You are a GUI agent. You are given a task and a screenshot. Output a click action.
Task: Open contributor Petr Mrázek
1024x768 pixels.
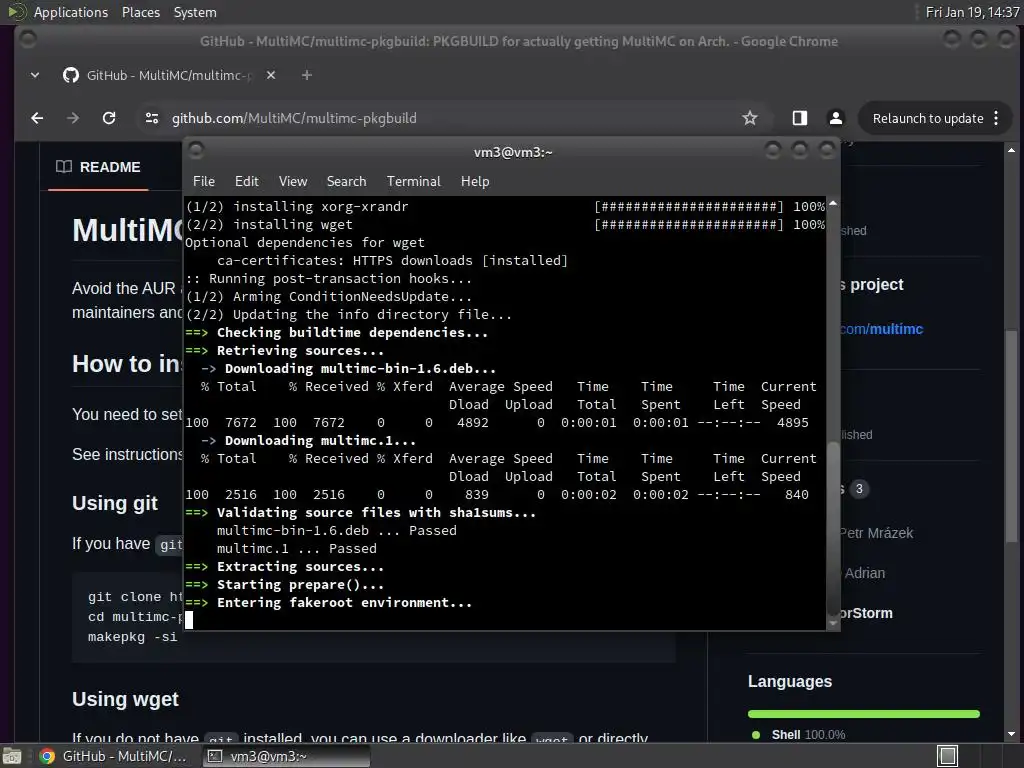click(876, 533)
